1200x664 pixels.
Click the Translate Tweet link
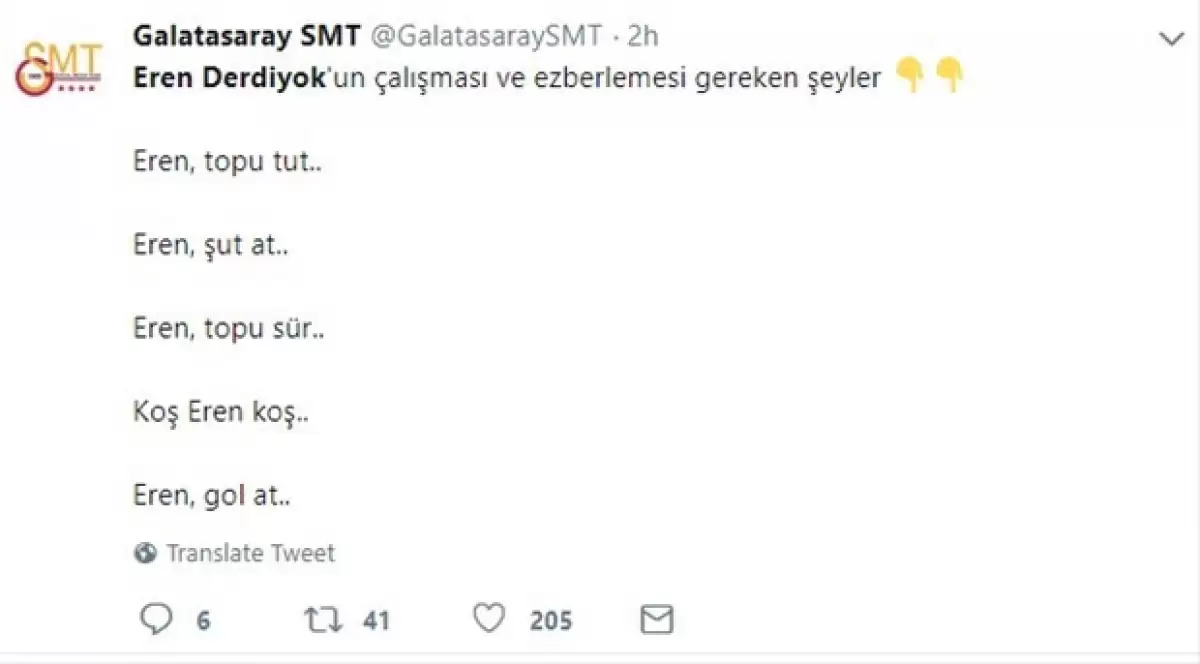[x=250, y=553]
